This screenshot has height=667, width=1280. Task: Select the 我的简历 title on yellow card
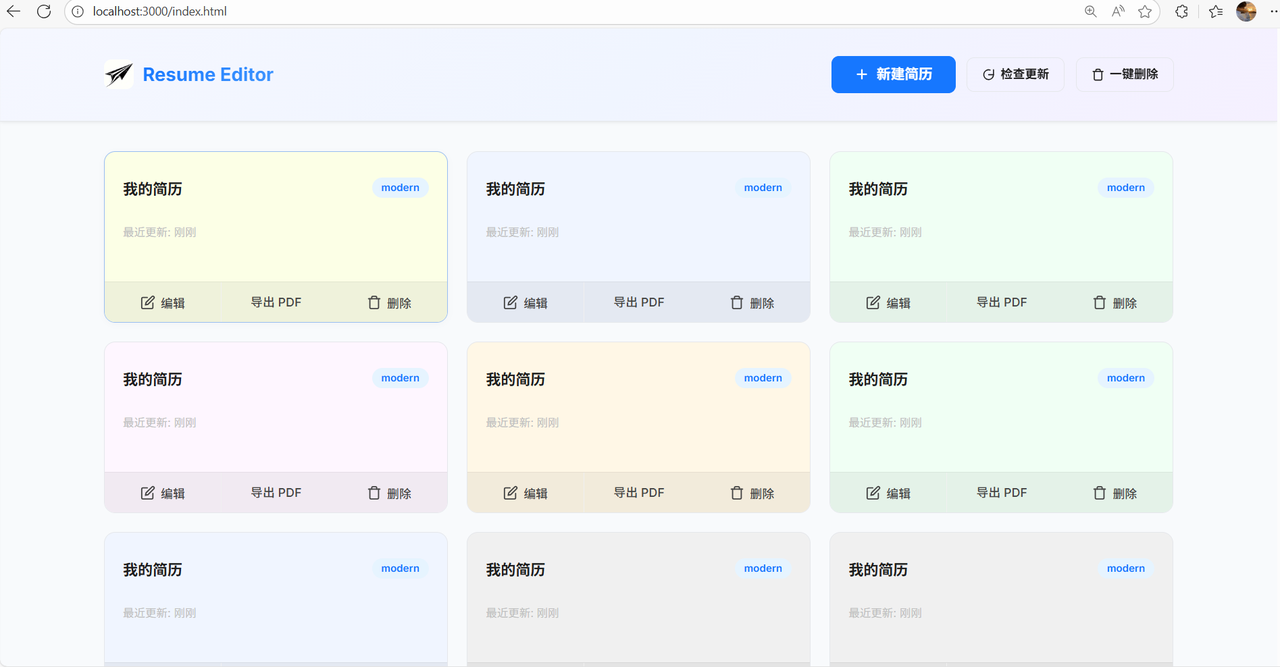(153, 189)
